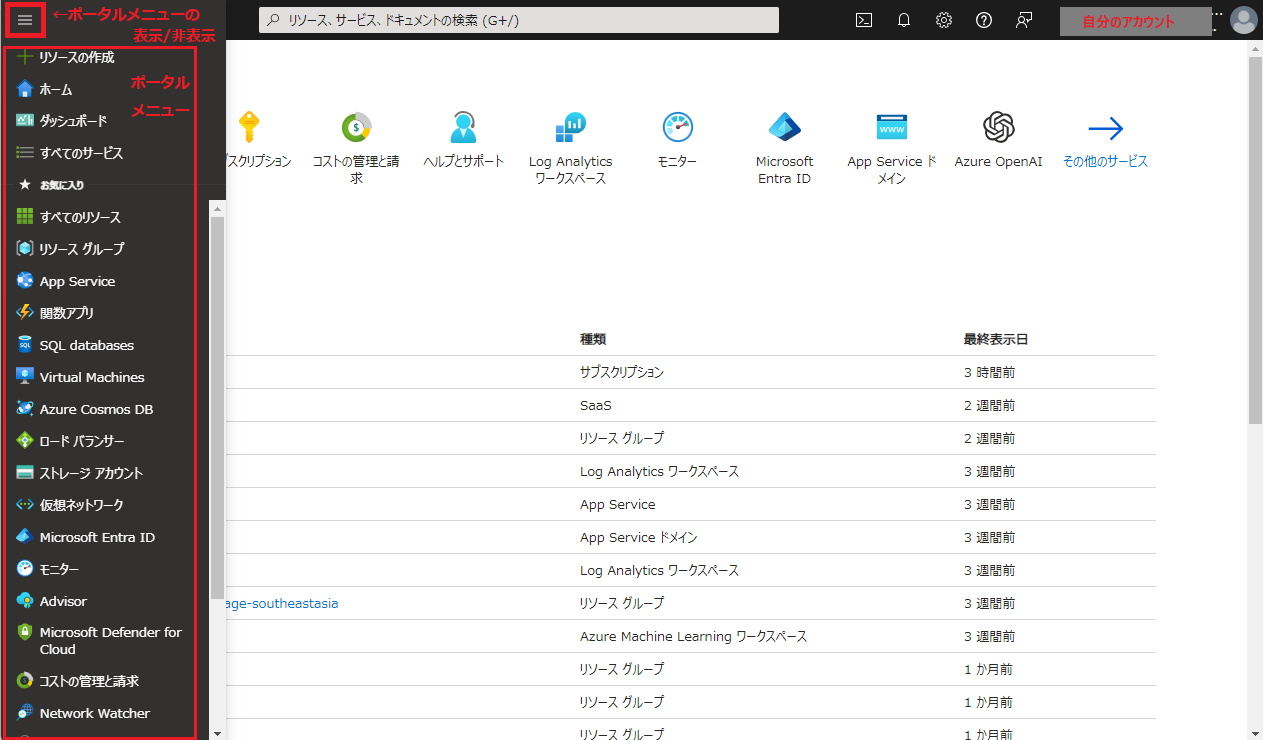This screenshot has width=1263, height=740.
Task: Click the search box for resources, services, docs
Action: (x=519, y=20)
